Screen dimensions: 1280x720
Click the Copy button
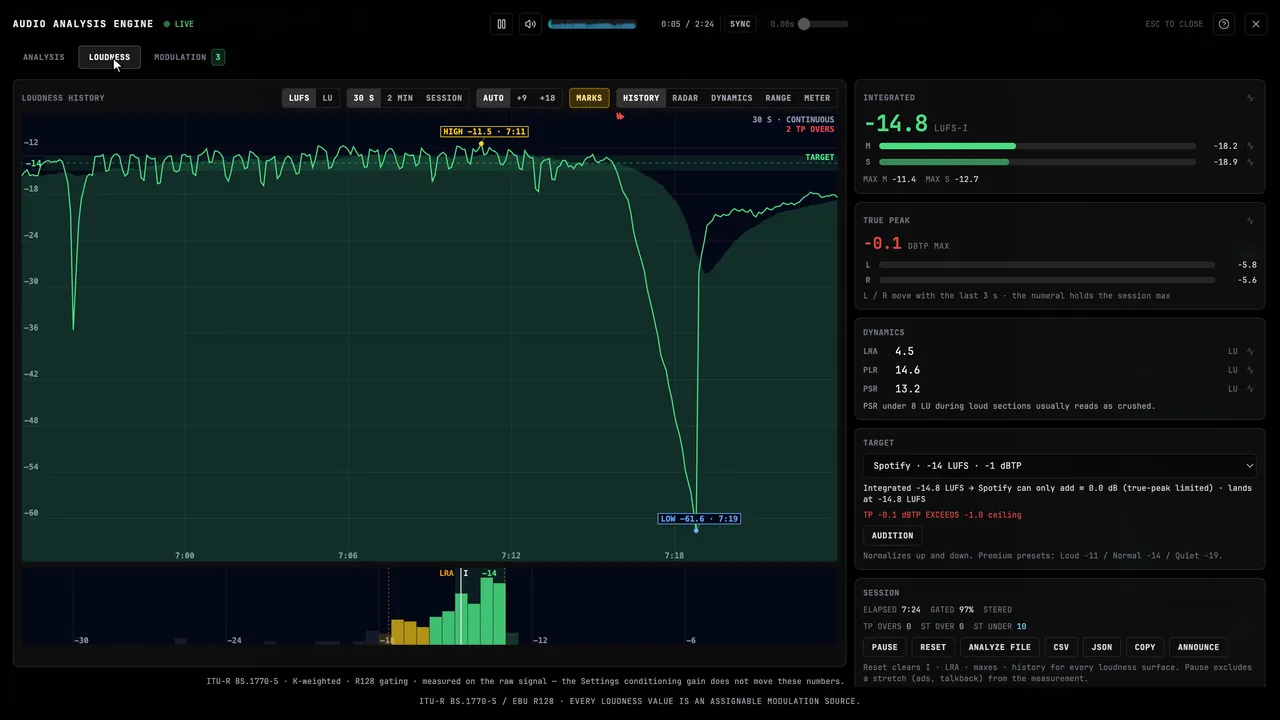coord(1145,647)
